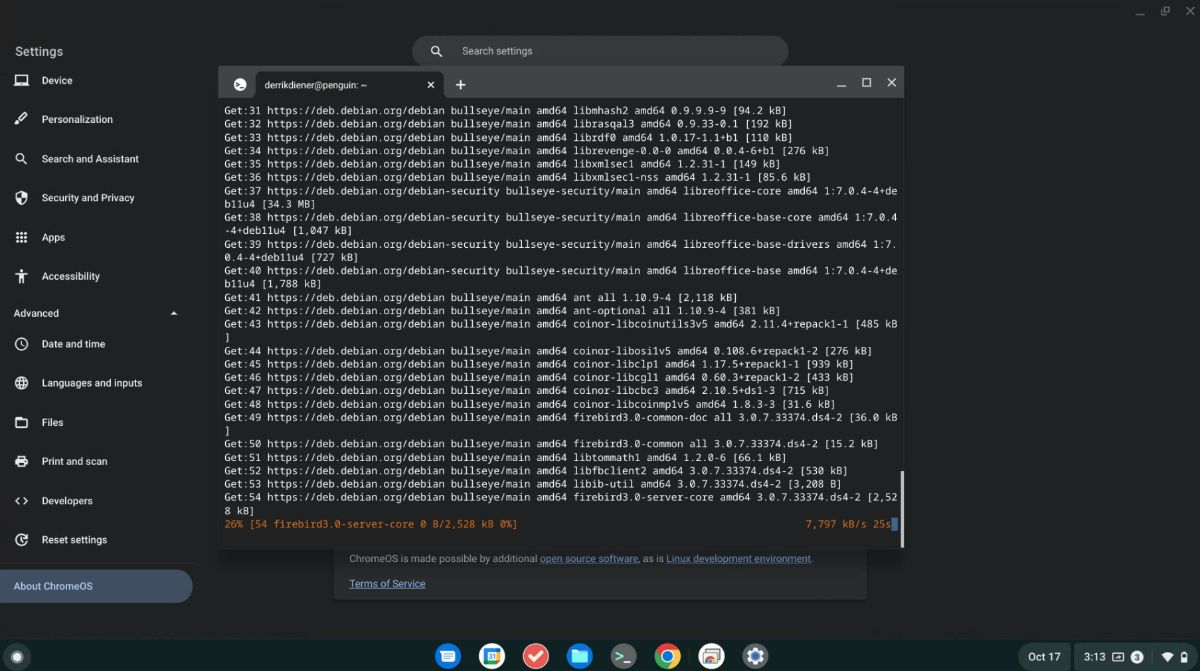Open the Terms of Service link
The height and width of the screenshot is (671, 1200).
386,583
